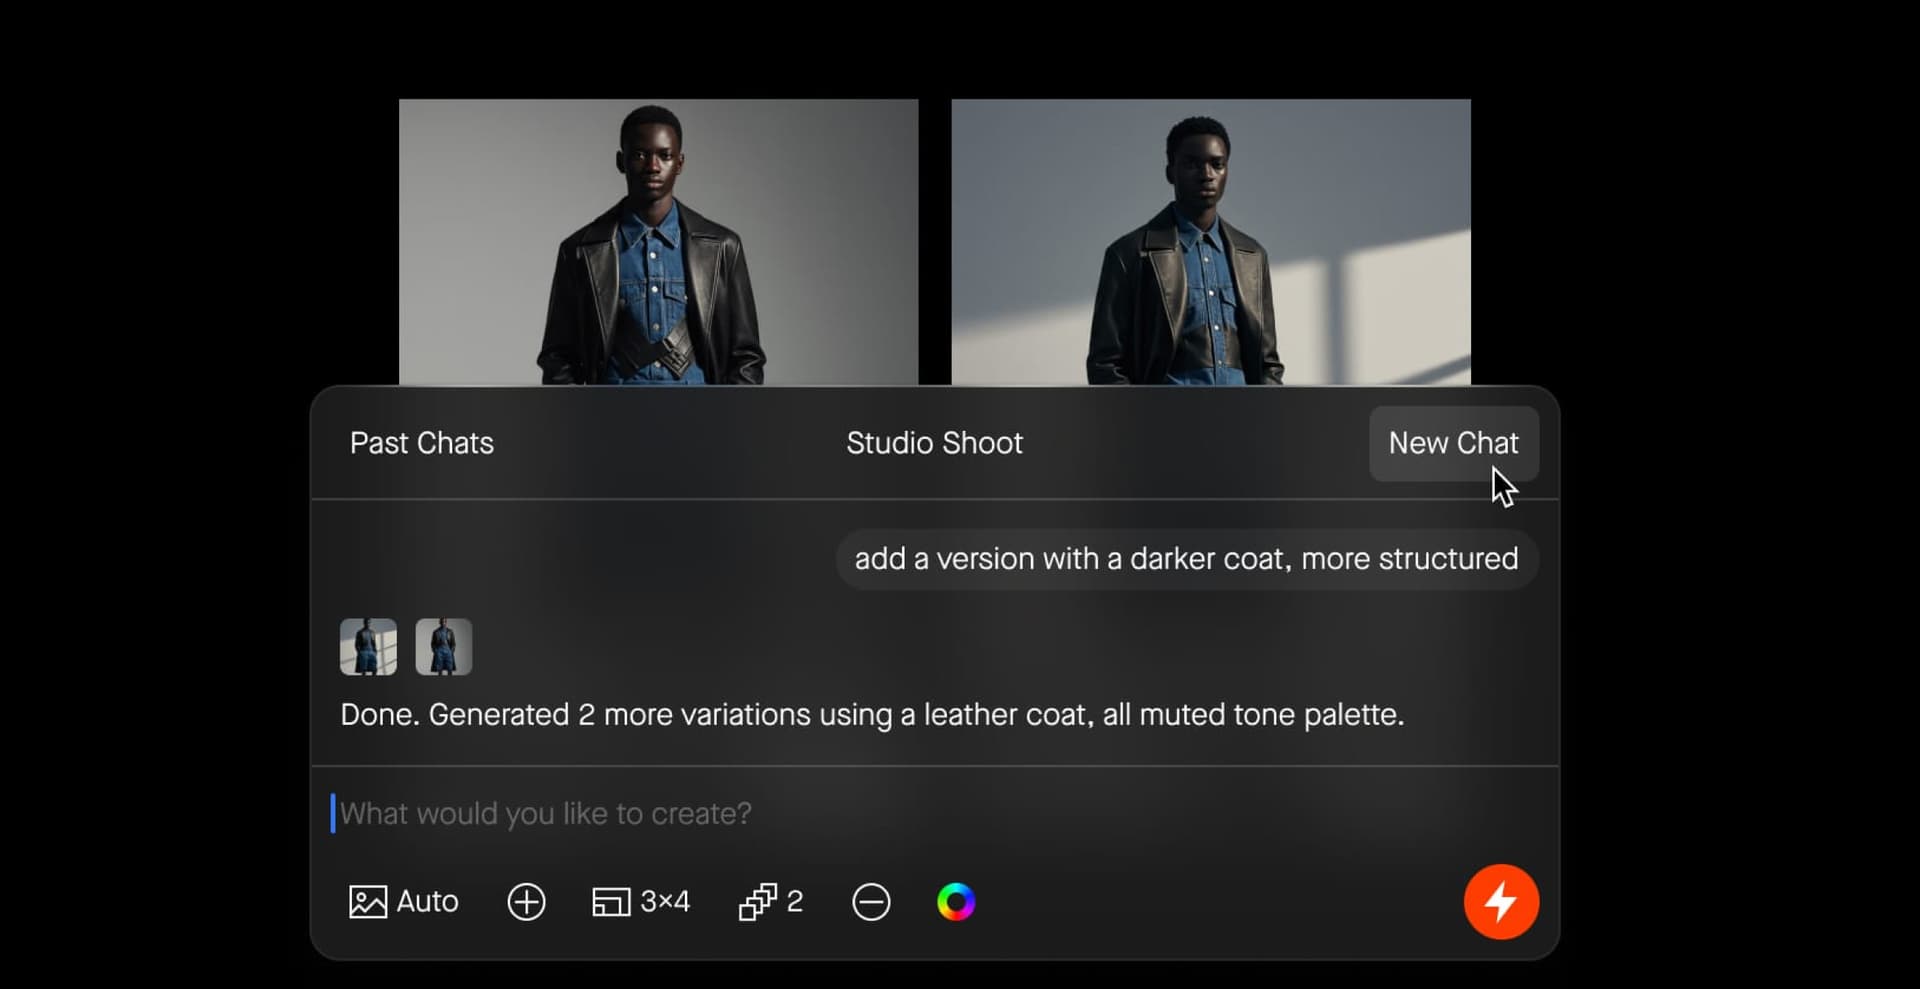Click the orange lightning generate button
This screenshot has width=1920, height=989.
(x=1500, y=901)
